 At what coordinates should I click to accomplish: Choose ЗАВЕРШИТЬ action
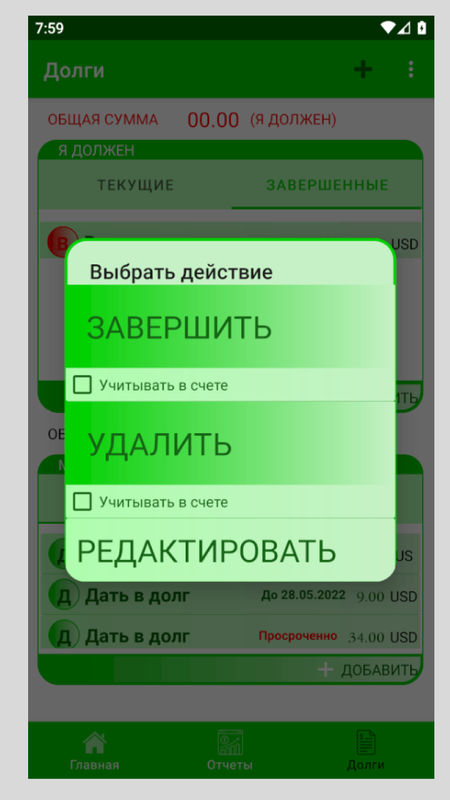click(x=230, y=327)
